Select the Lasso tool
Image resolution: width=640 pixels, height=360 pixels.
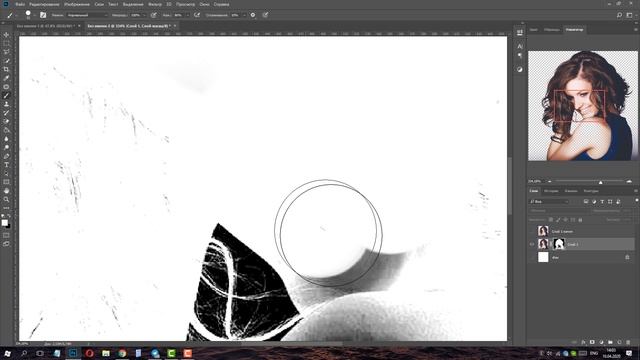tap(6, 52)
